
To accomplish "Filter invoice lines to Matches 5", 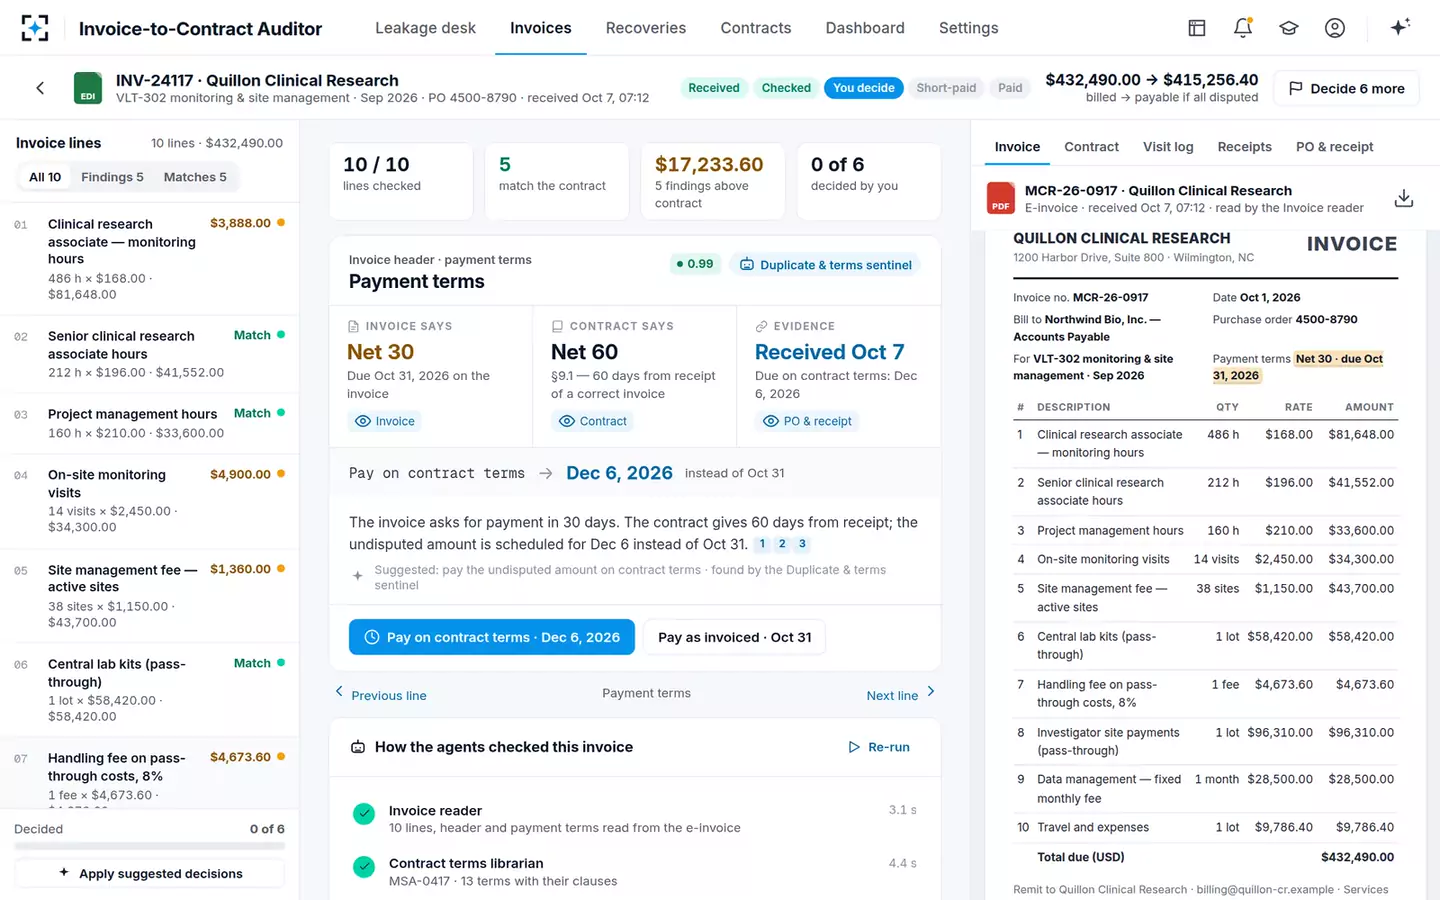I will pos(195,177).
